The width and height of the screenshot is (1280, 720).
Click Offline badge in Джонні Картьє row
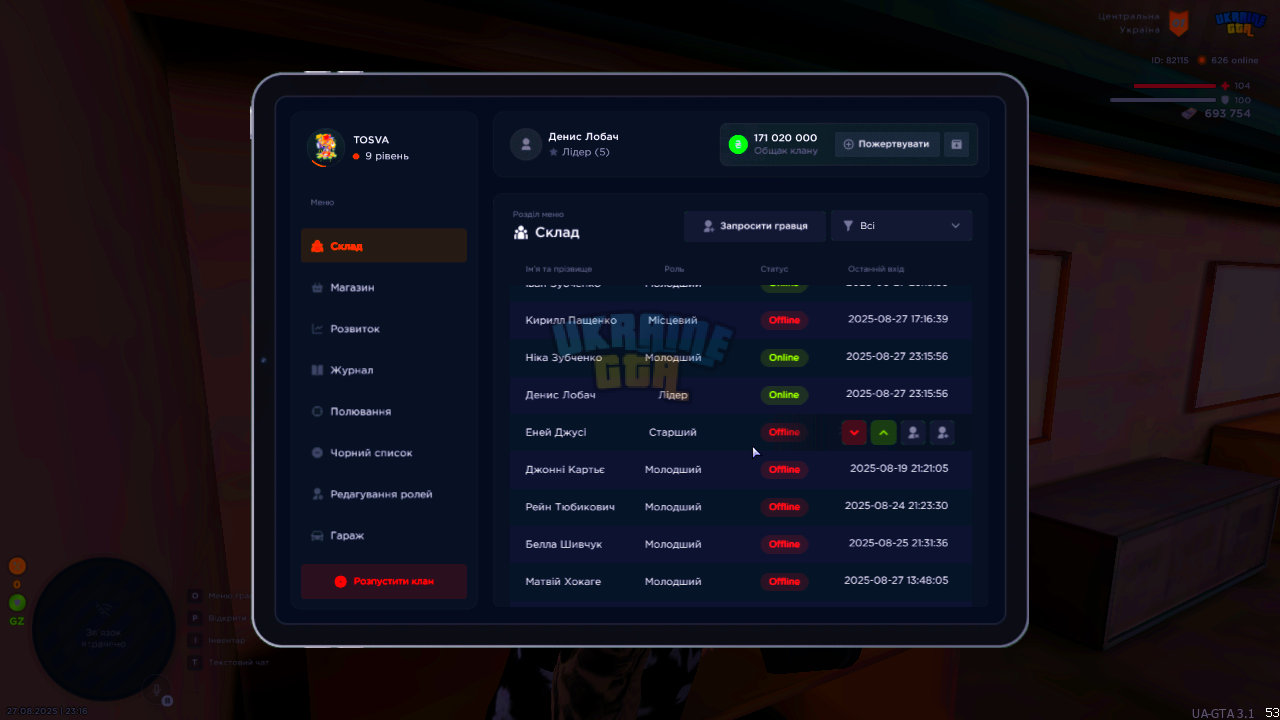pos(784,470)
